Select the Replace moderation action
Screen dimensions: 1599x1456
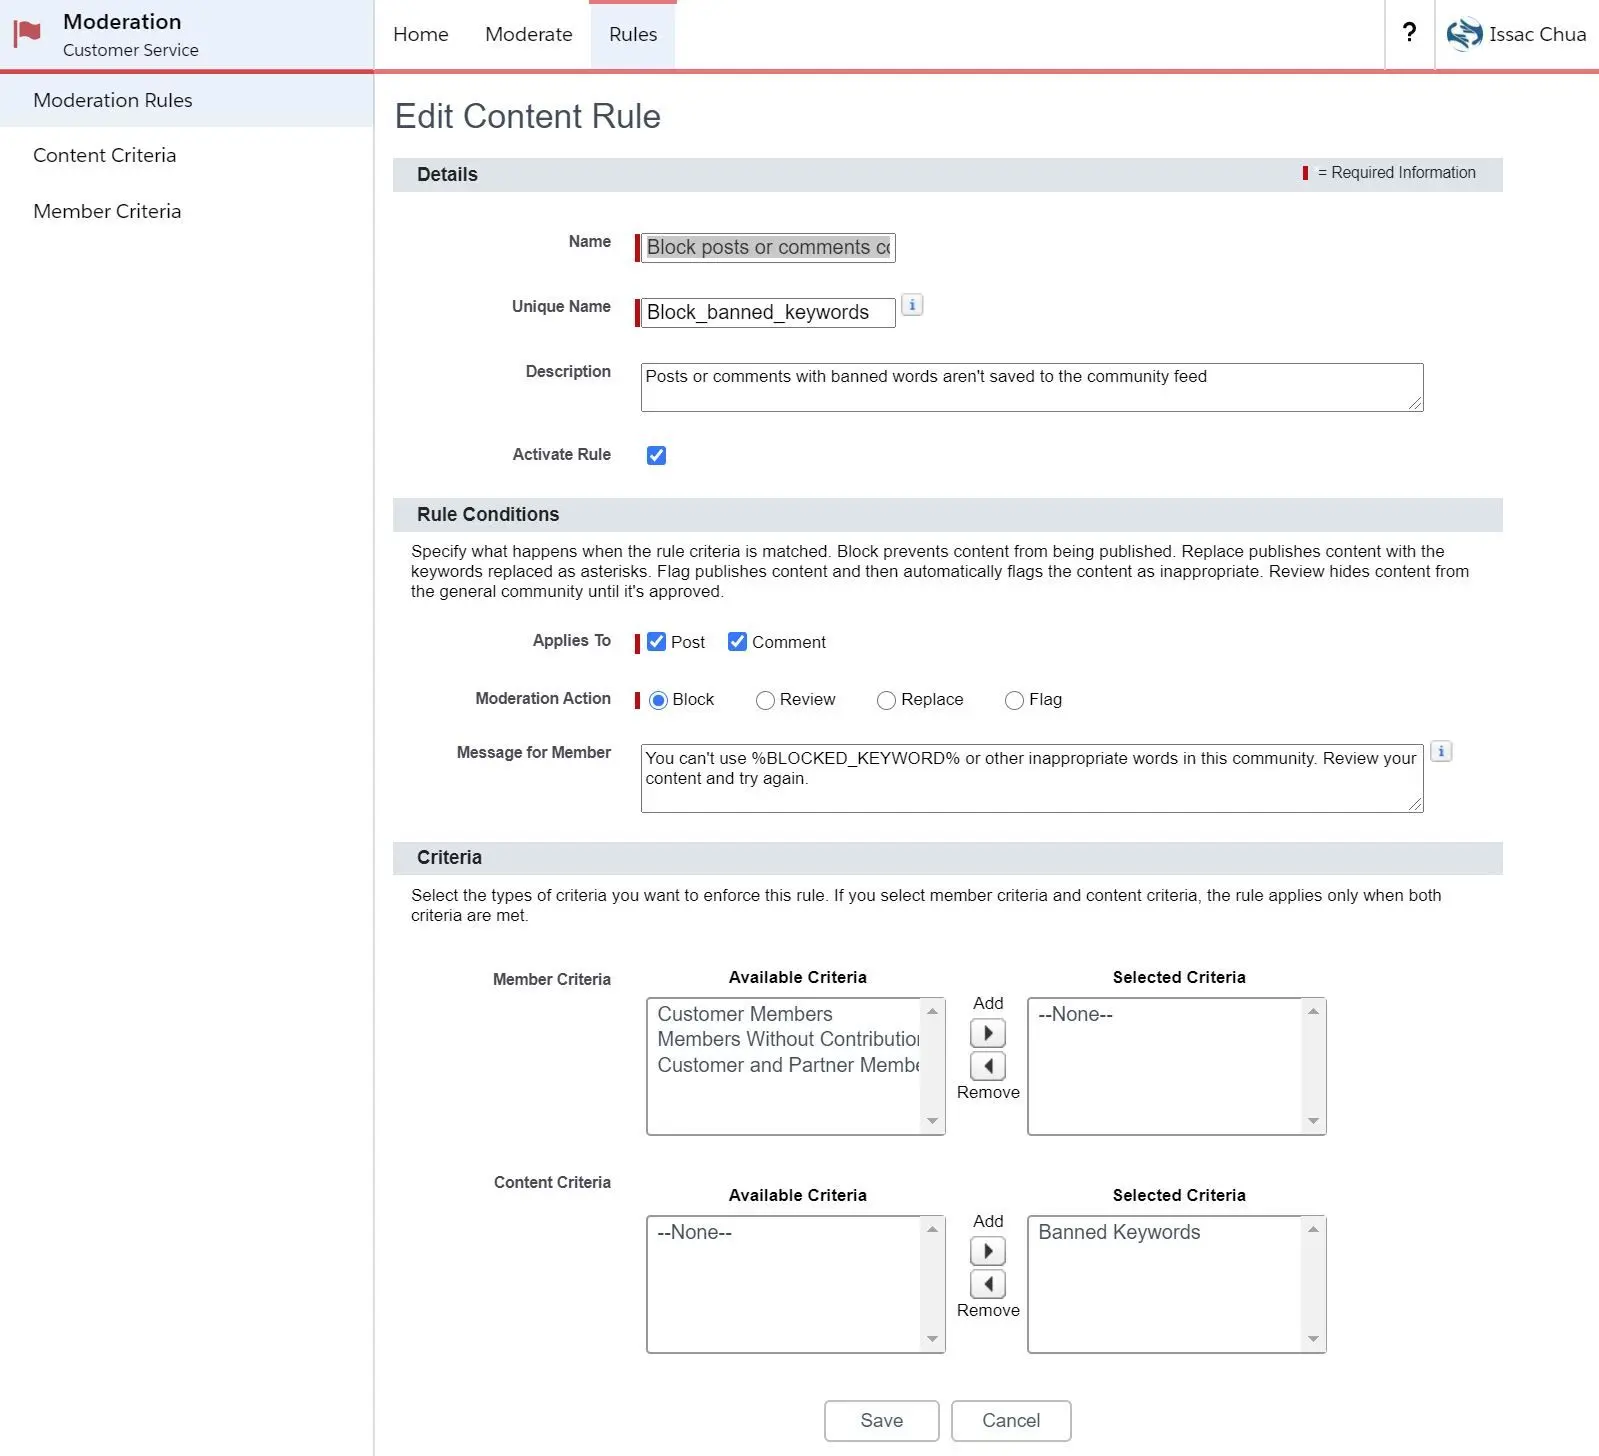[886, 700]
